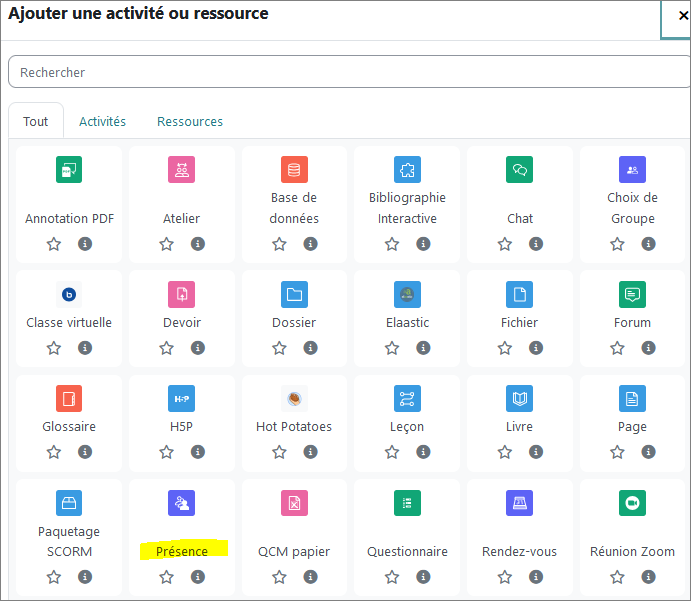This screenshot has height=601, width=691.
Task: Click the Choix de Groupe icon
Action: point(632,169)
